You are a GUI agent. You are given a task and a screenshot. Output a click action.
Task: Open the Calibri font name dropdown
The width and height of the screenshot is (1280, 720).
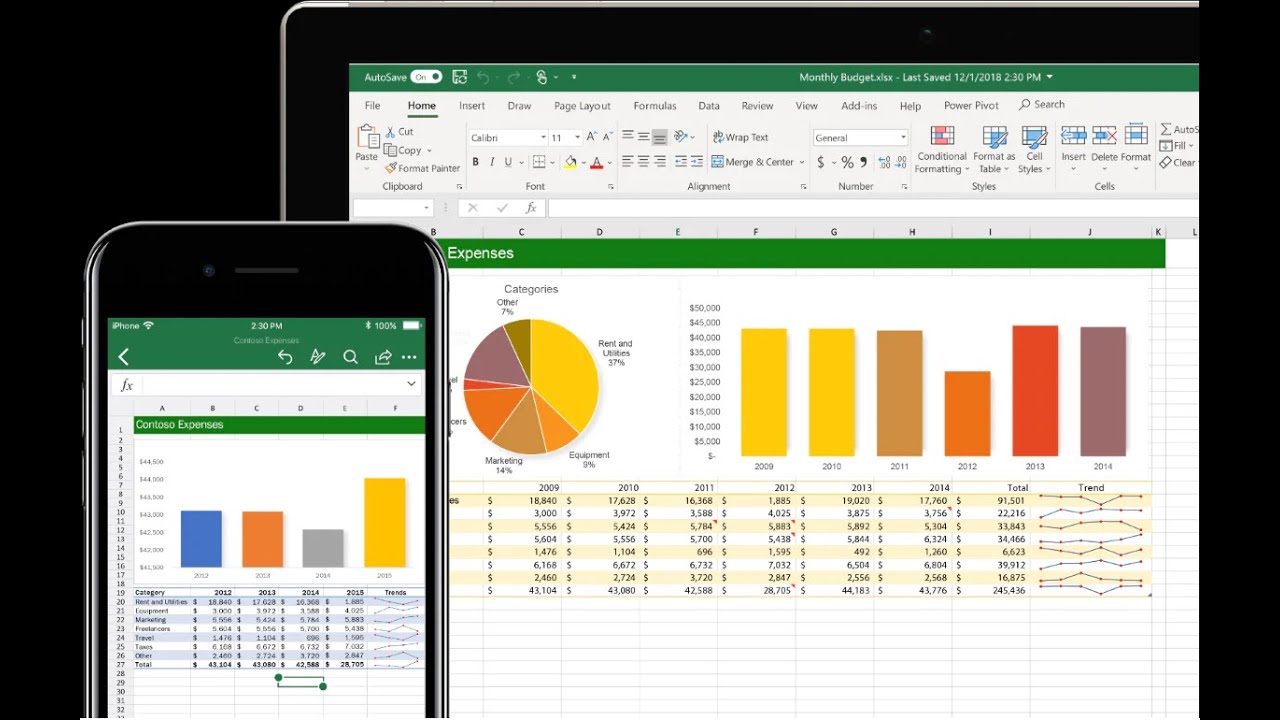coord(543,138)
